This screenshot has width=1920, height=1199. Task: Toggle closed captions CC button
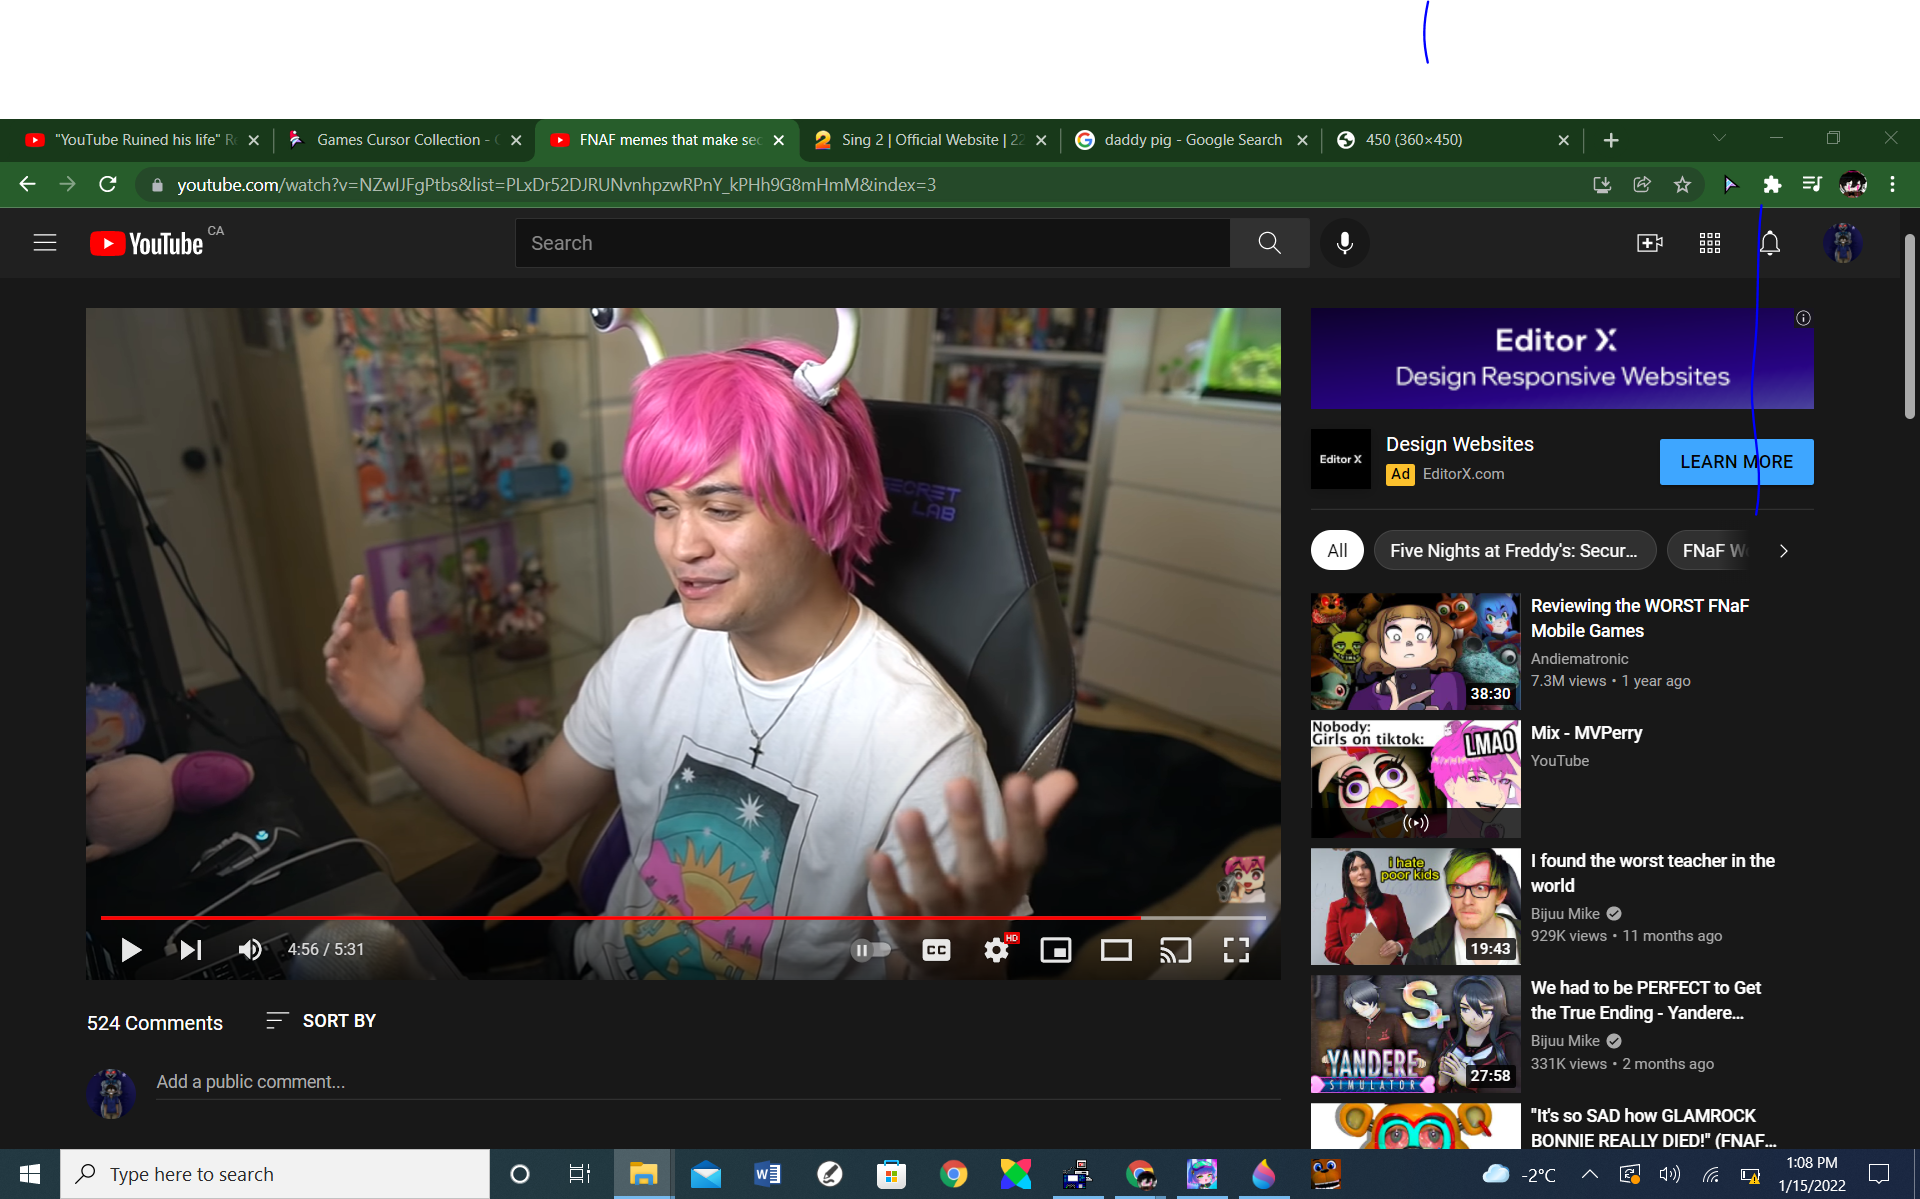936,950
